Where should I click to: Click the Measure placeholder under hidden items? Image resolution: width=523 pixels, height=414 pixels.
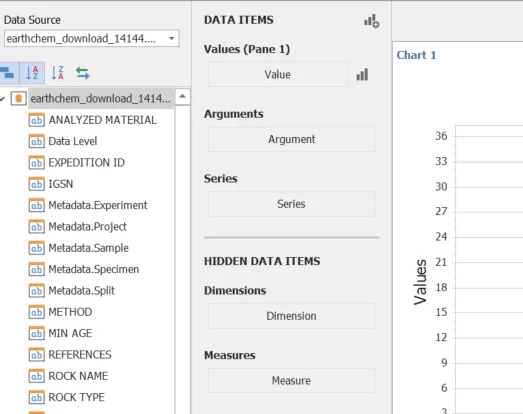[292, 381]
